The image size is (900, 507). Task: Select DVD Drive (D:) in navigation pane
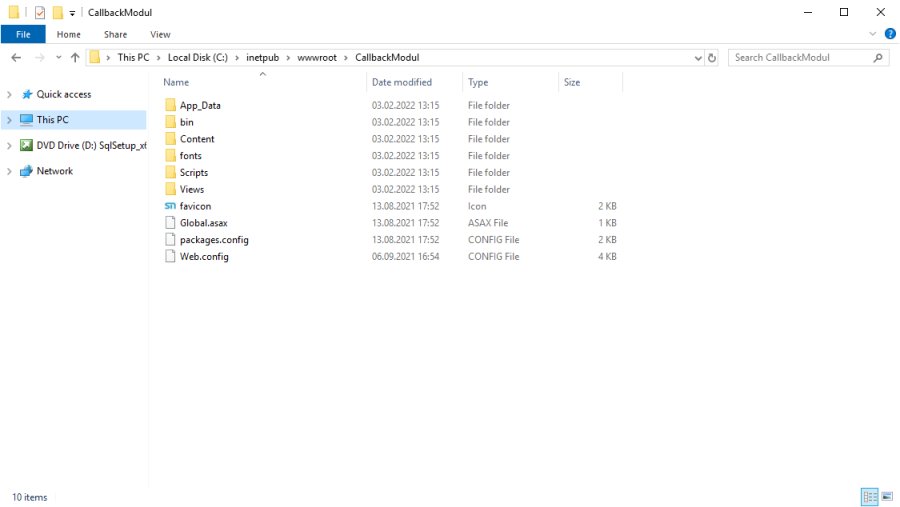point(91,146)
